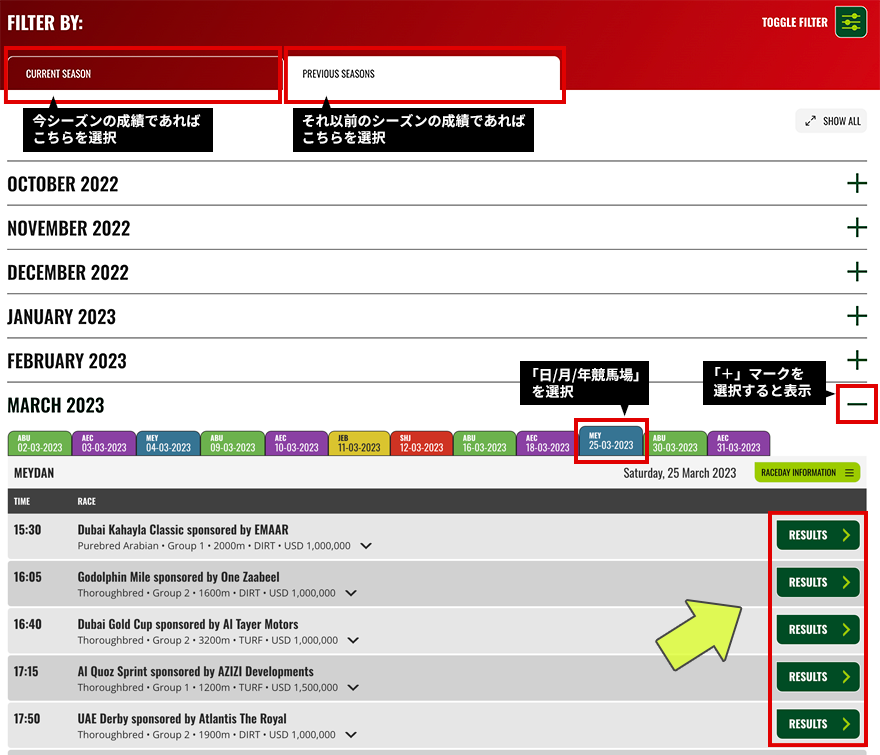
Task: Expand the October 2022 section
Action: click(x=856, y=183)
